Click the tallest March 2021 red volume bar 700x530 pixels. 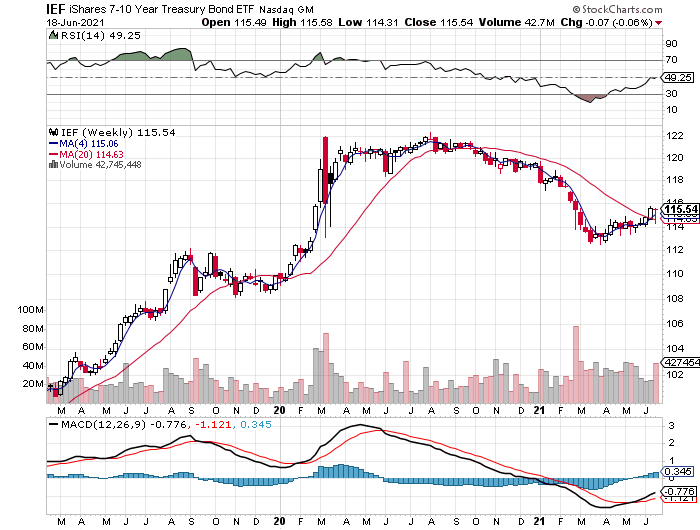[x=576, y=364]
